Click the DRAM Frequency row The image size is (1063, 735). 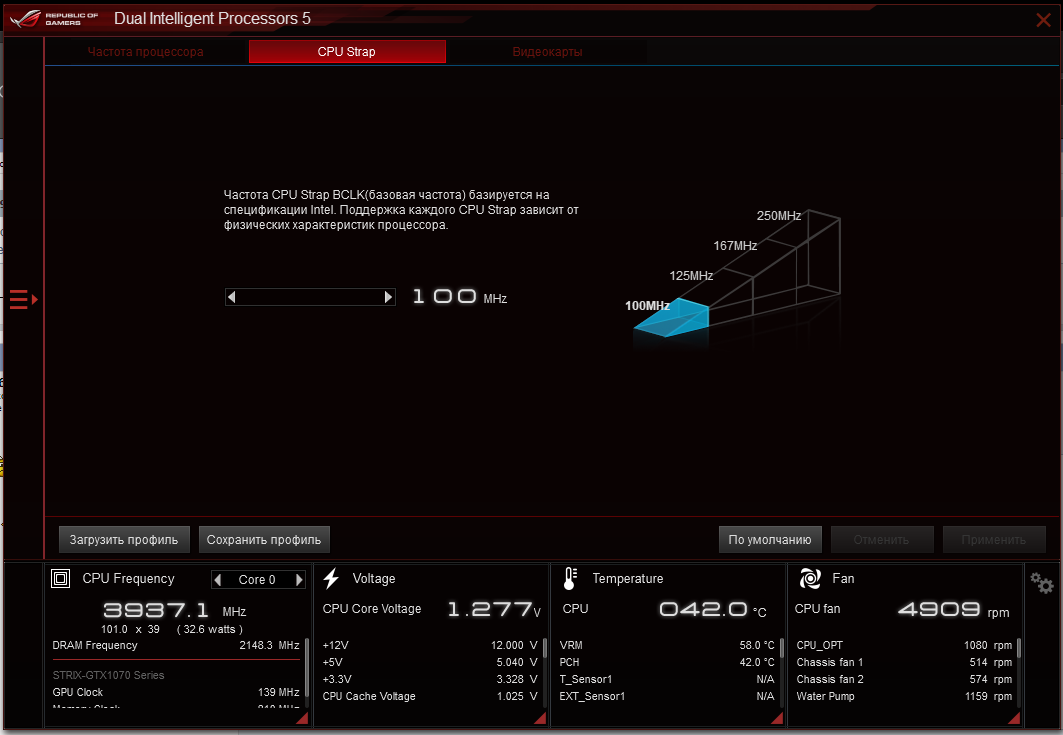click(x=176, y=645)
